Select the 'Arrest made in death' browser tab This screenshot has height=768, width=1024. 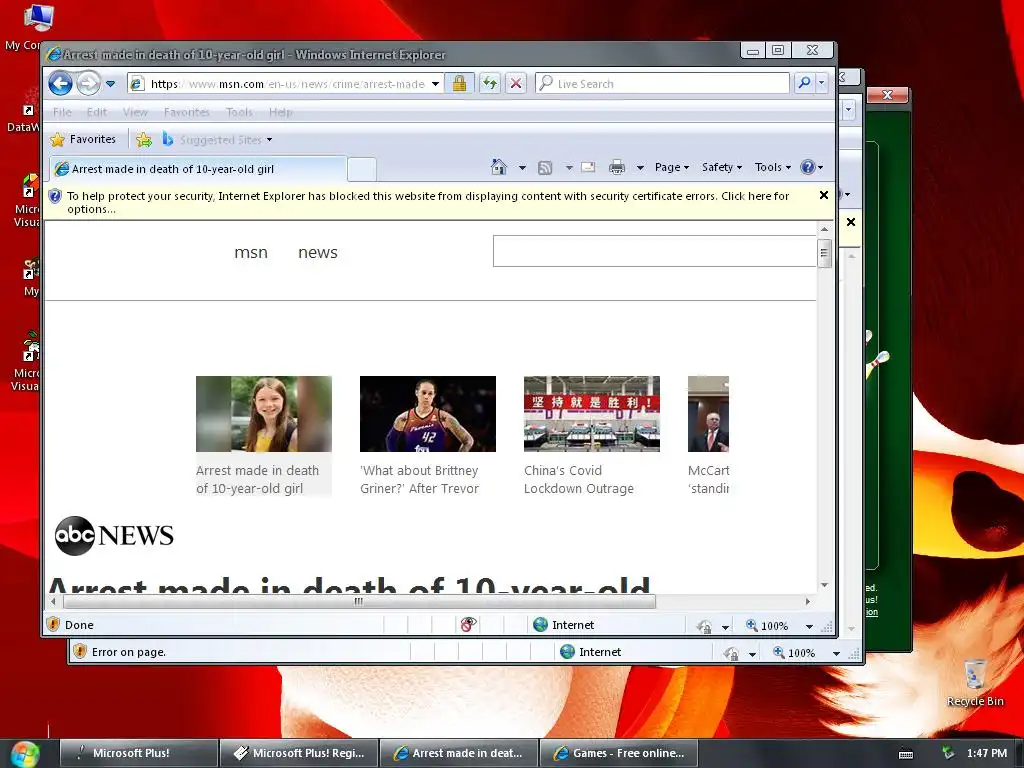pos(197,168)
